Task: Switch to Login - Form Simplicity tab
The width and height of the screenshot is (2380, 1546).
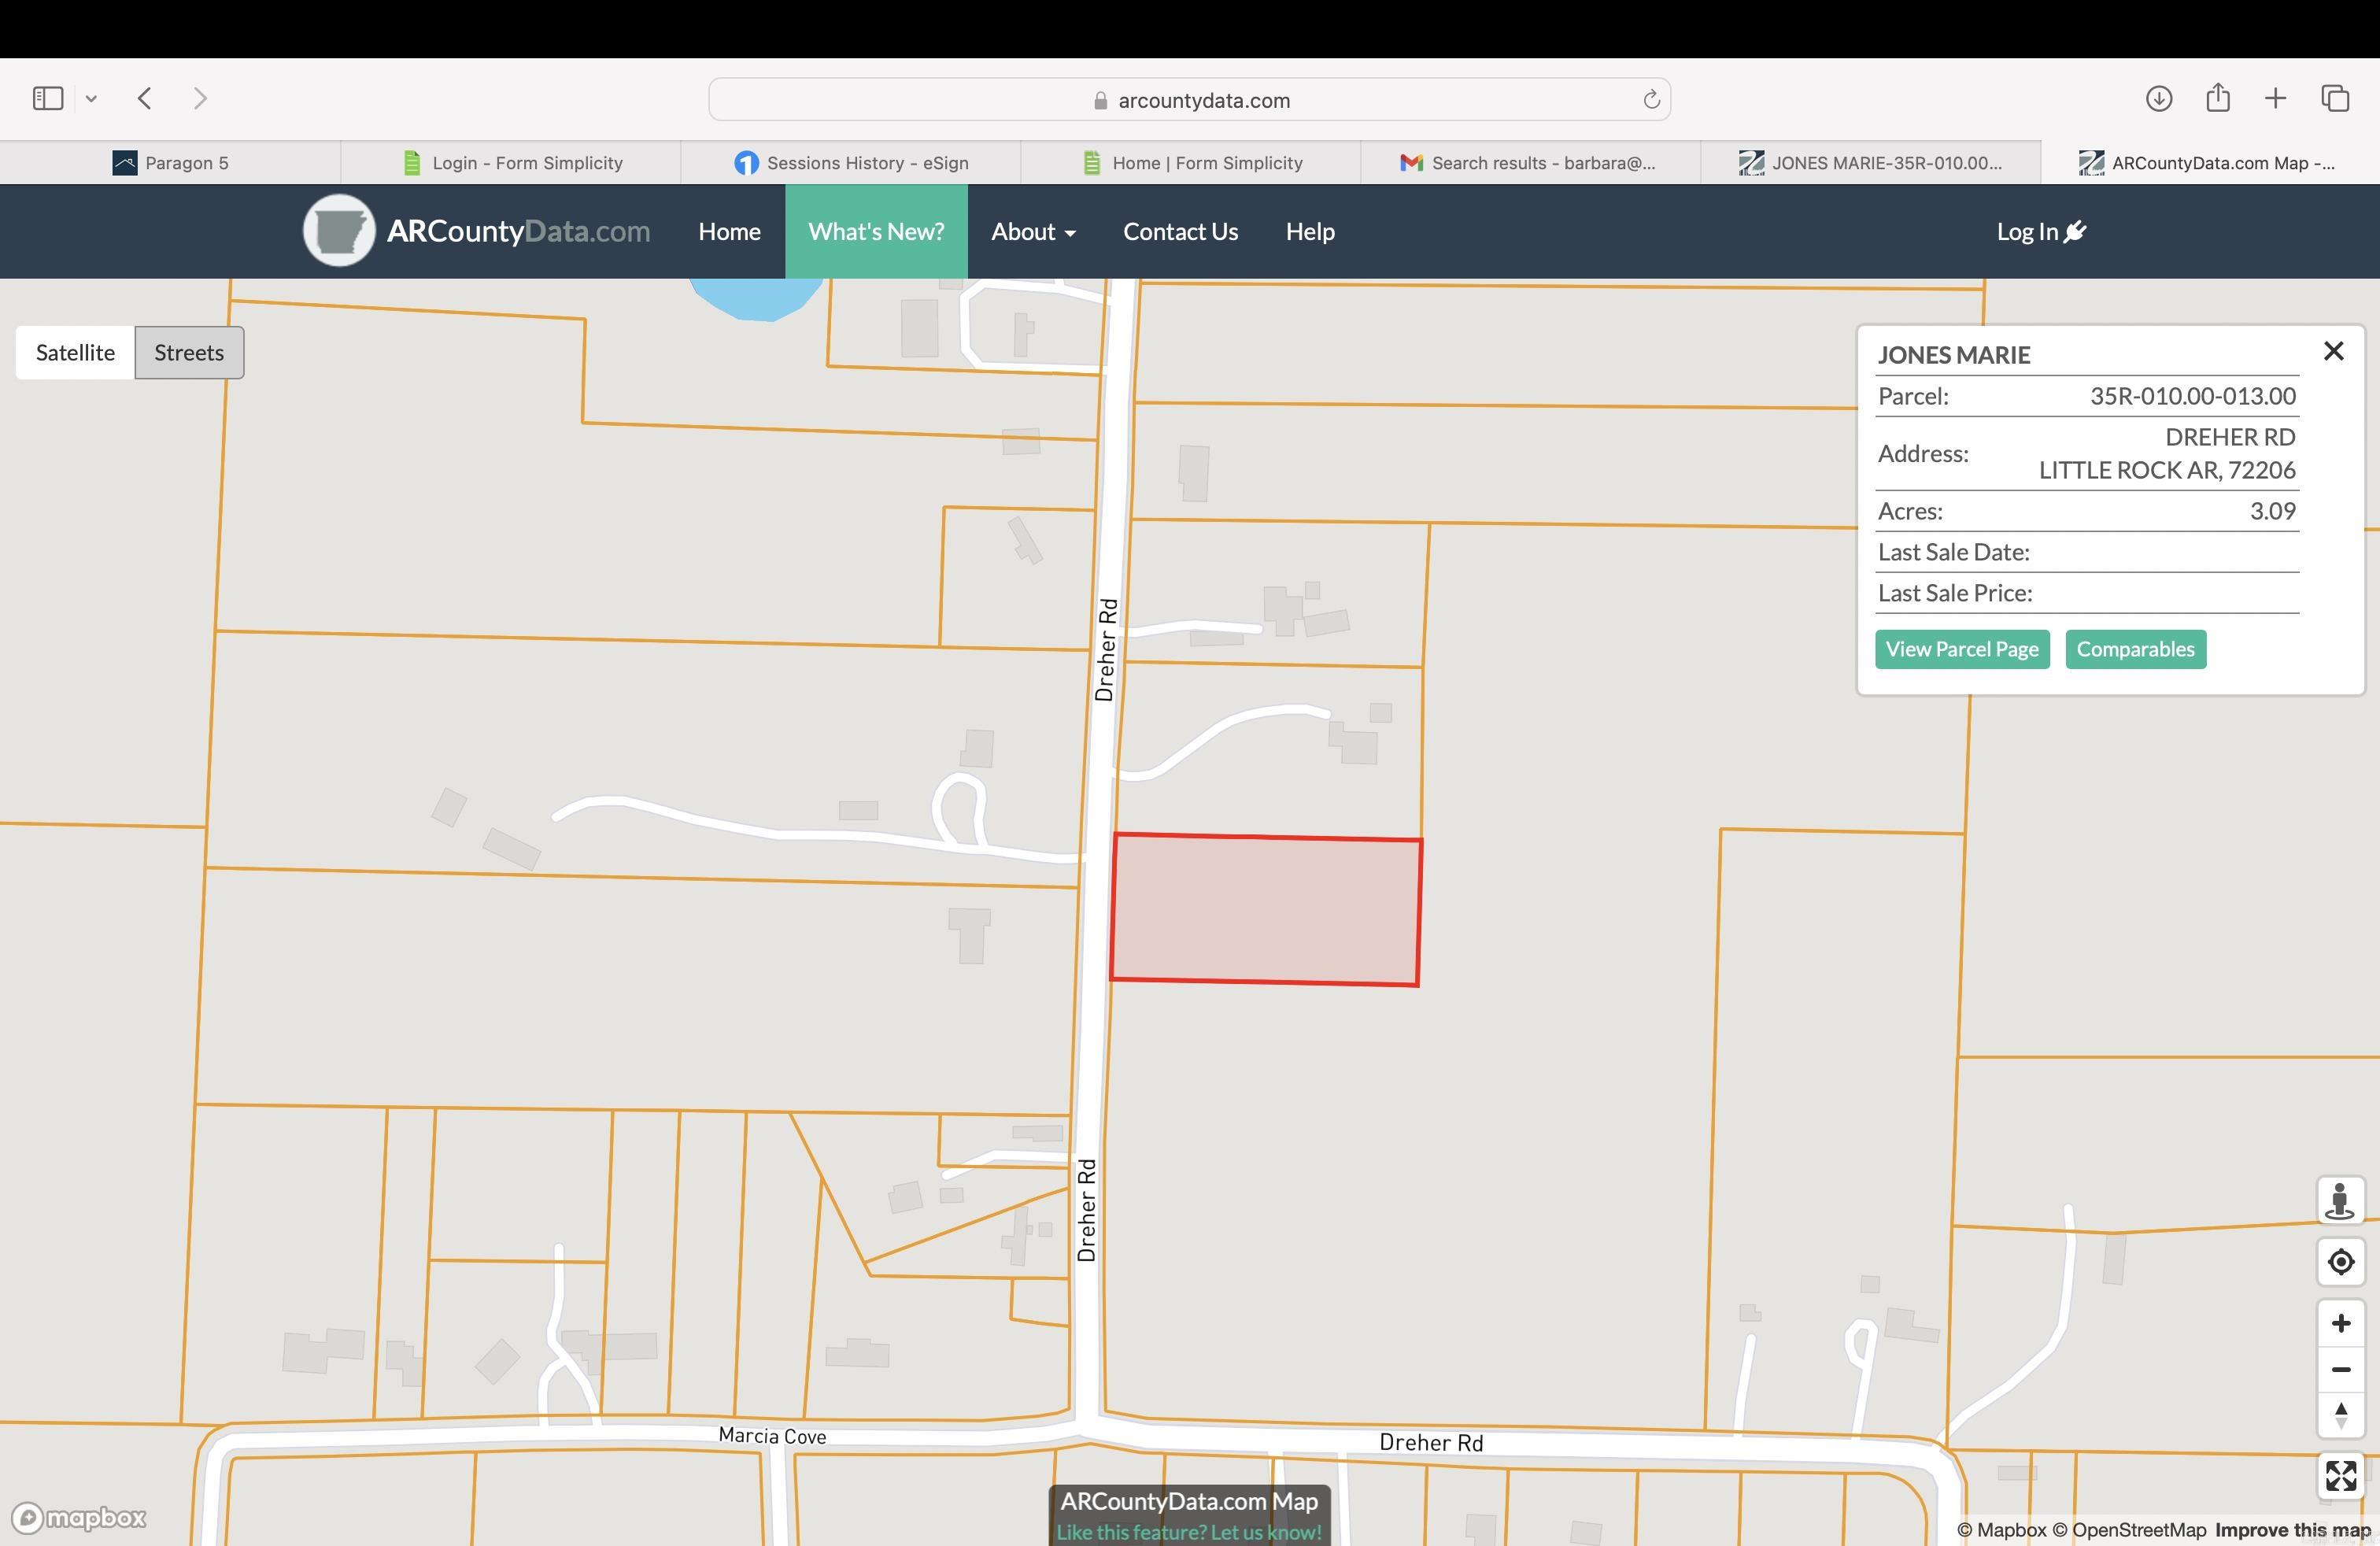Action: (x=510, y=163)
